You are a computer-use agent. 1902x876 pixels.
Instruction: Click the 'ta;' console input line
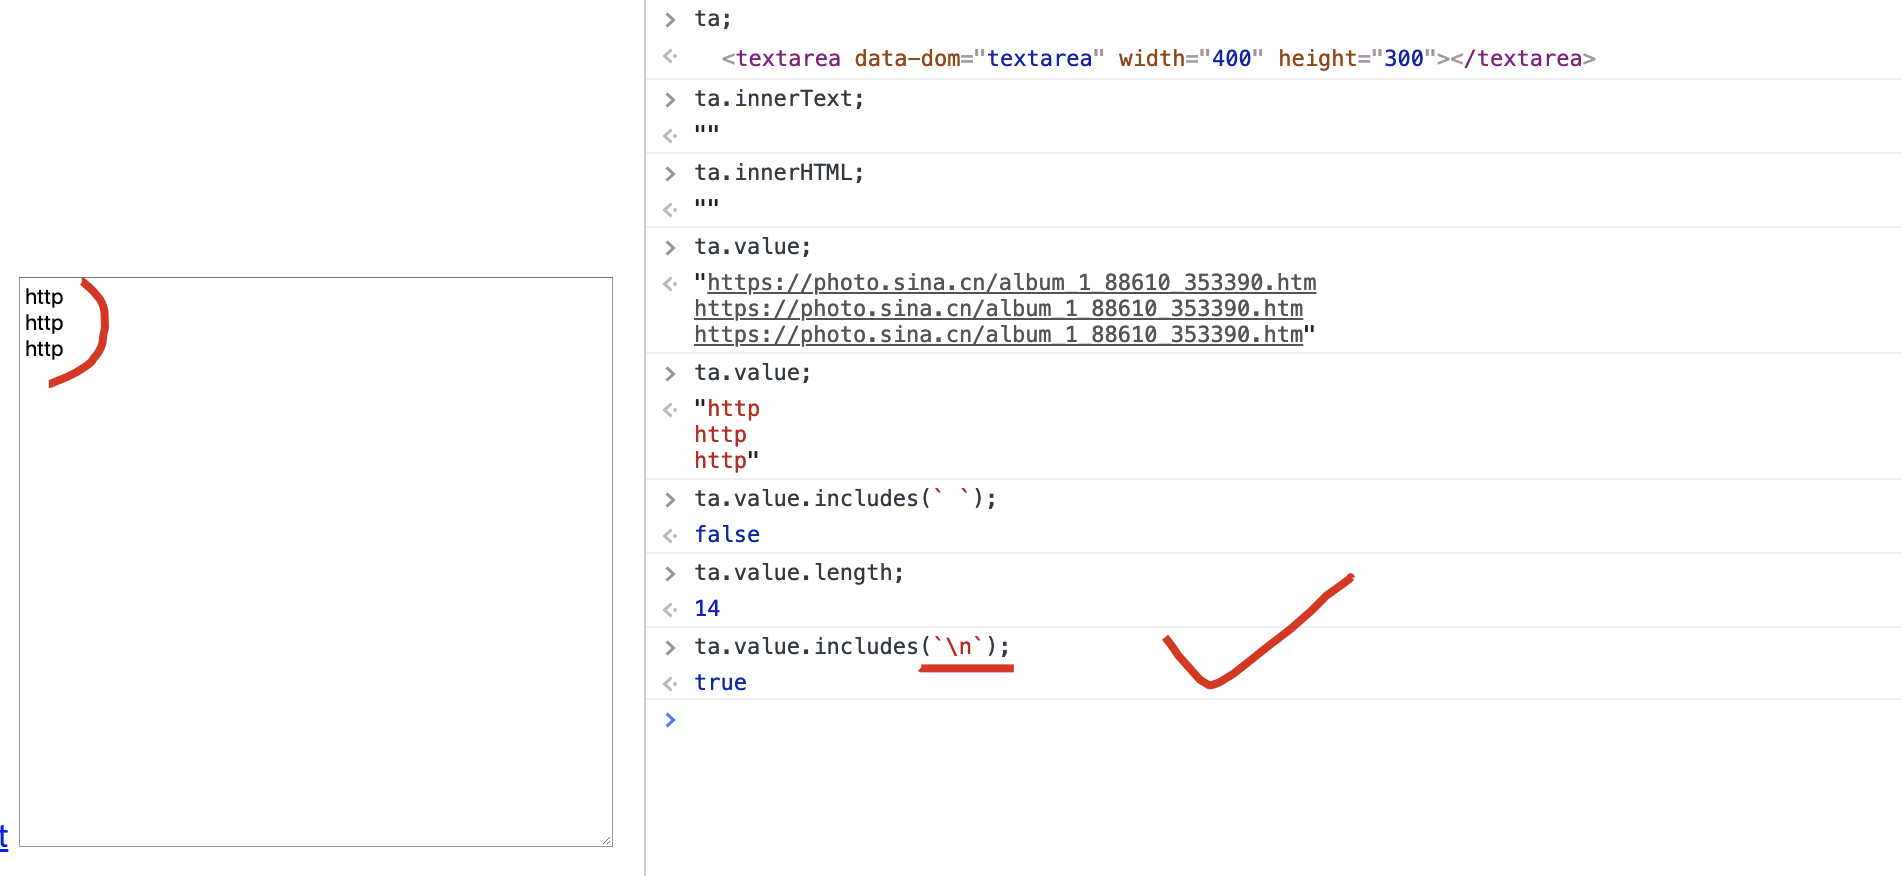tap(713, 19)
